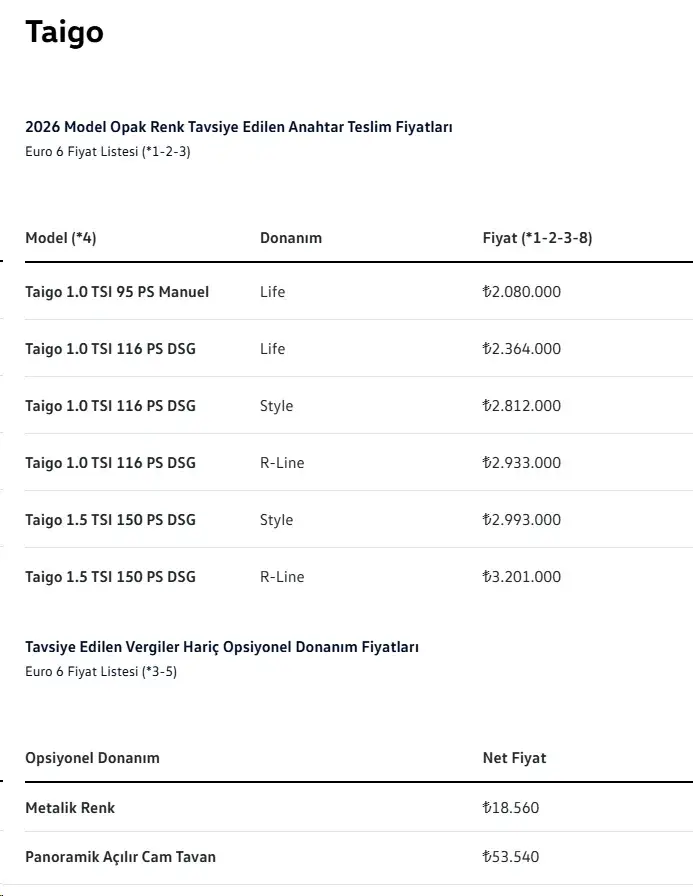Select the Metalik Renk option row
The width and height of the screenshot is (693, 896).
pos(359,807)
